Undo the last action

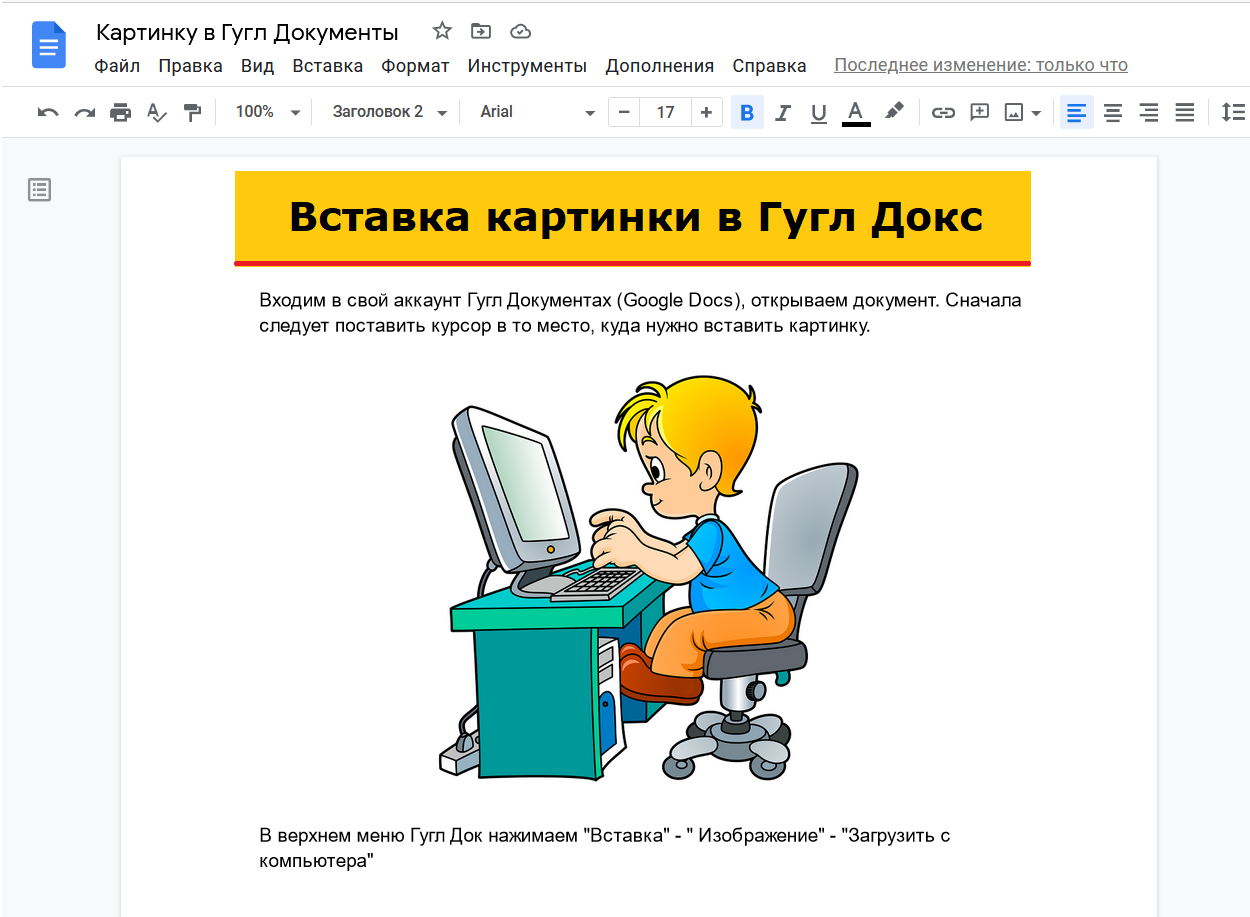tap(48, 112)
